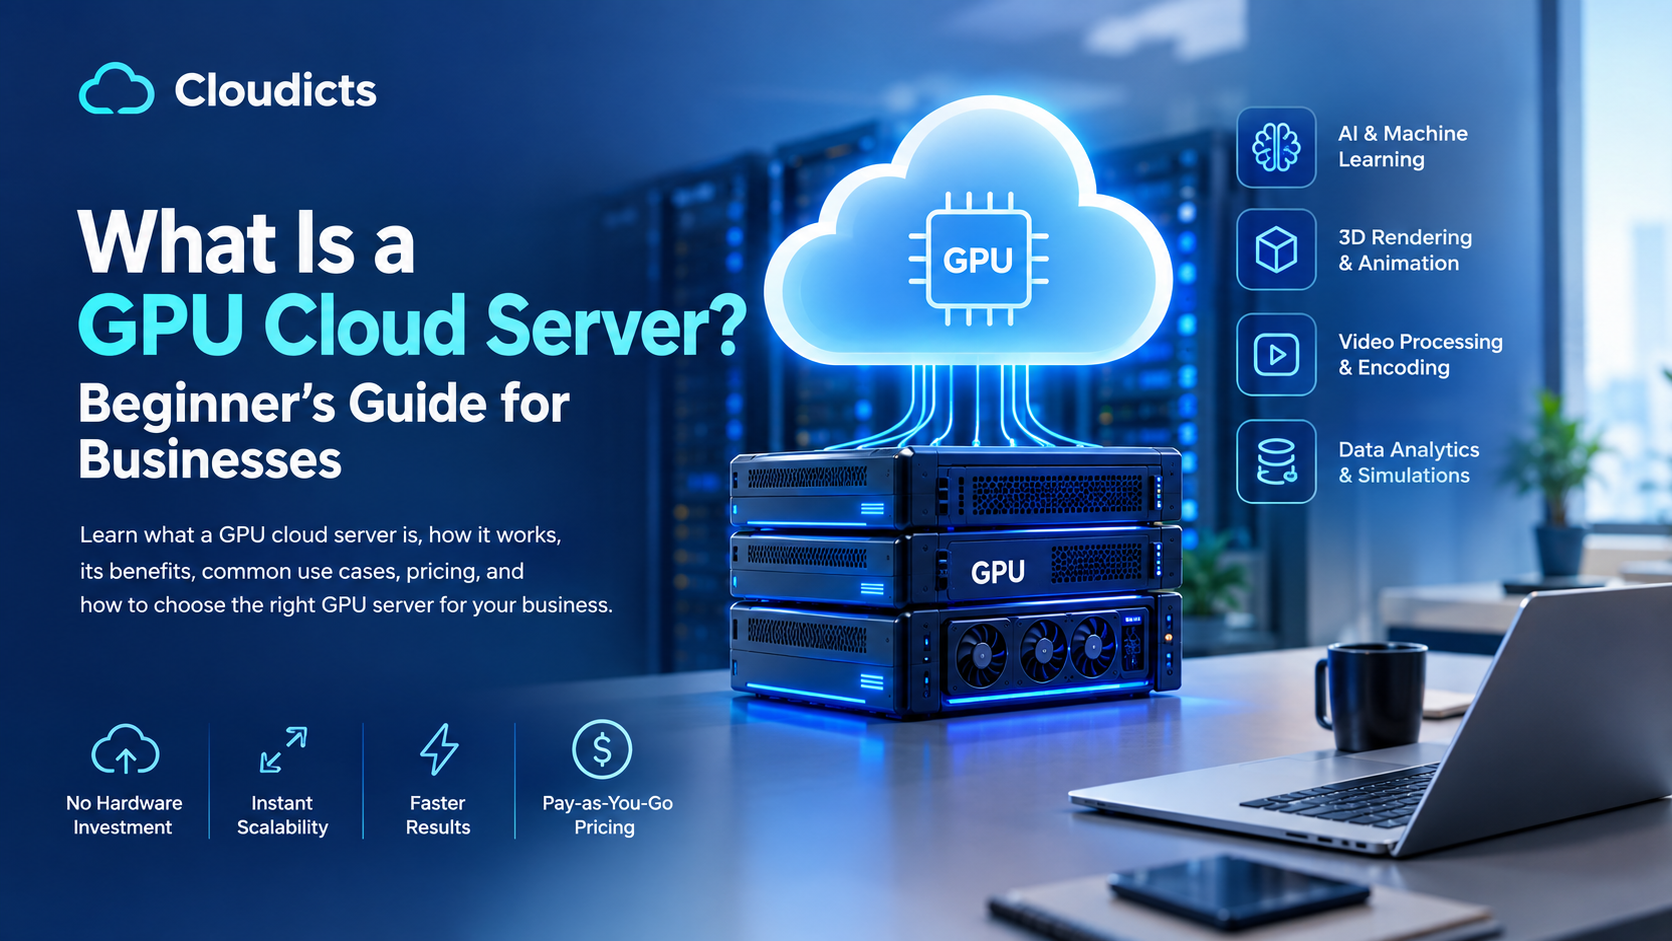Click the "Pay-as-You-Go Pricing" caption

[x=607, y=815]
